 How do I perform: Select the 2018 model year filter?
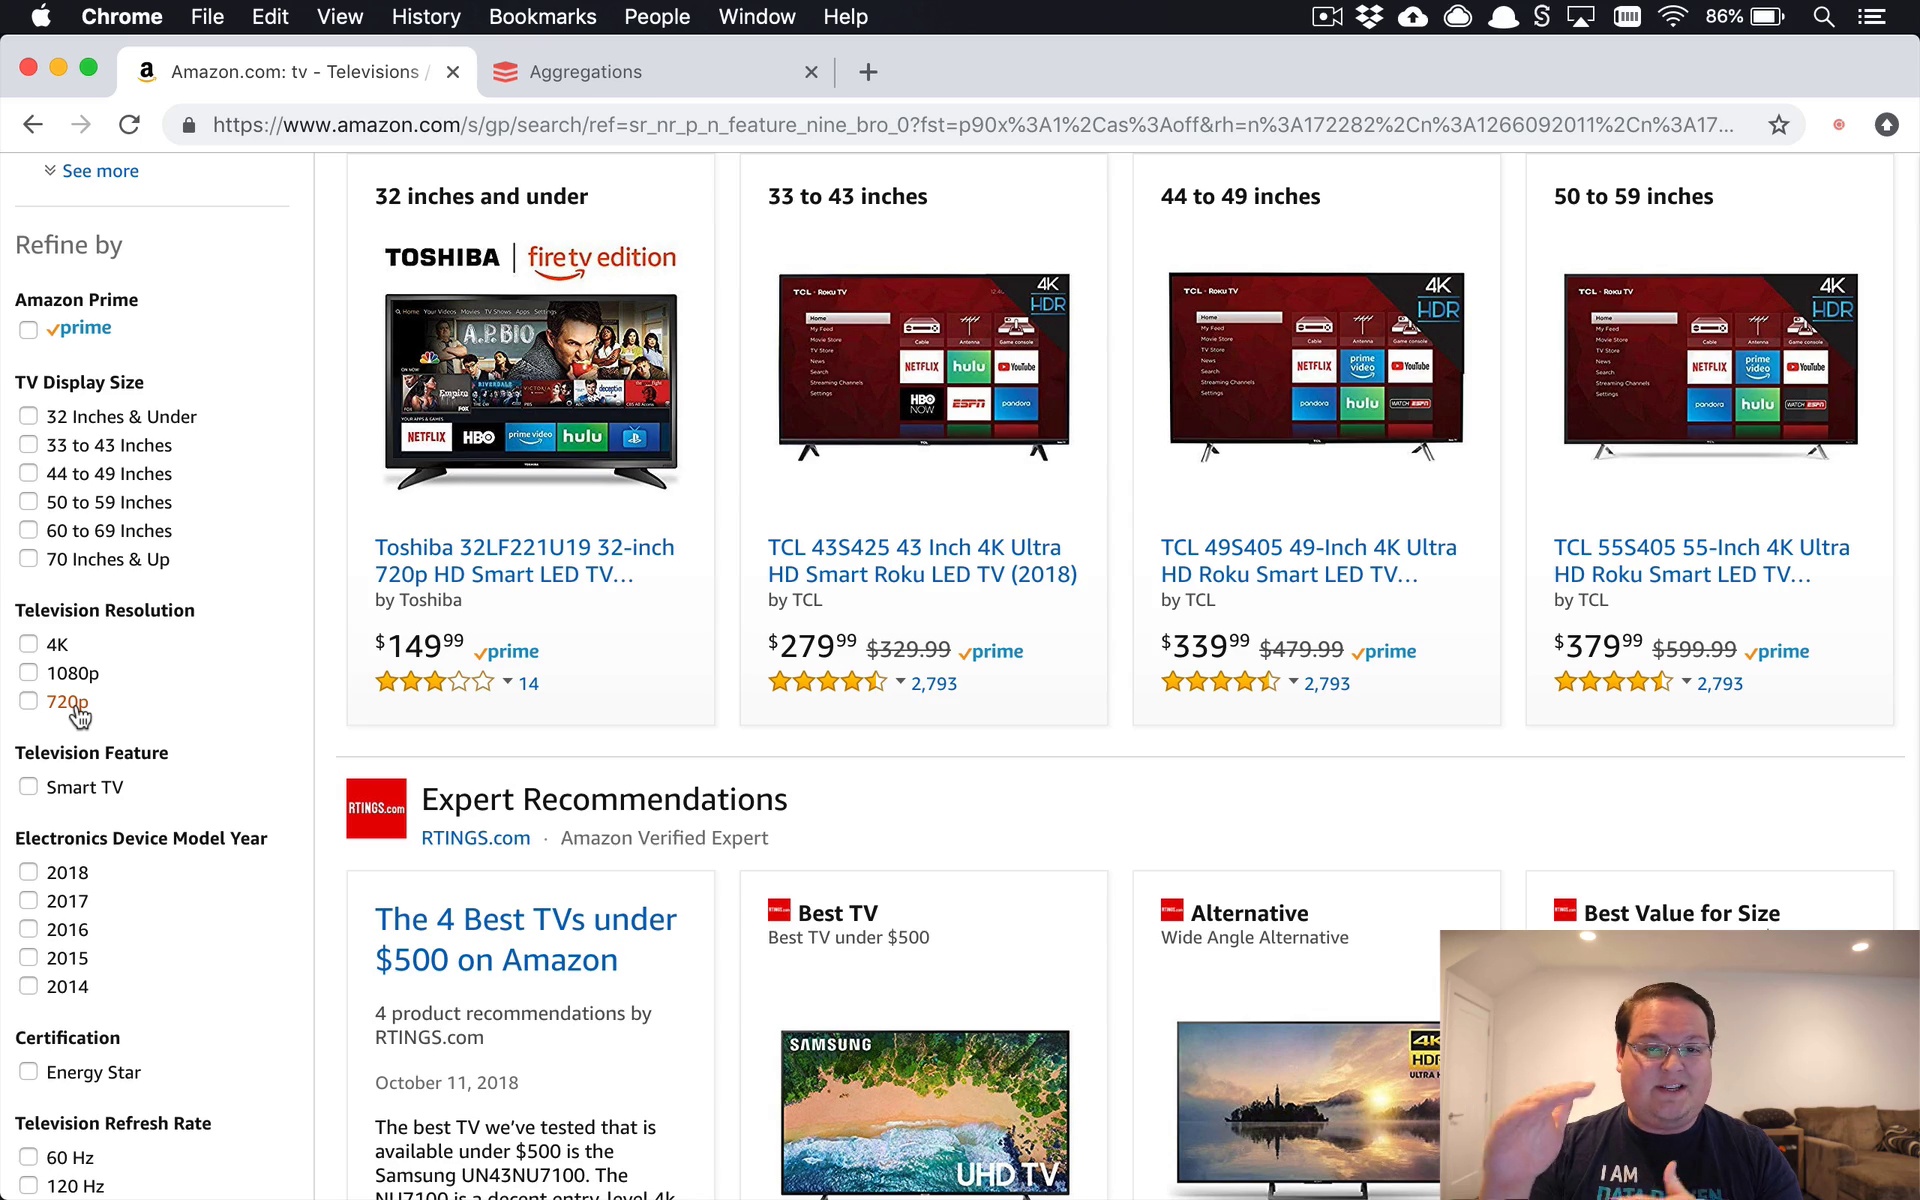pyautogui.click(x=28, y=871)
